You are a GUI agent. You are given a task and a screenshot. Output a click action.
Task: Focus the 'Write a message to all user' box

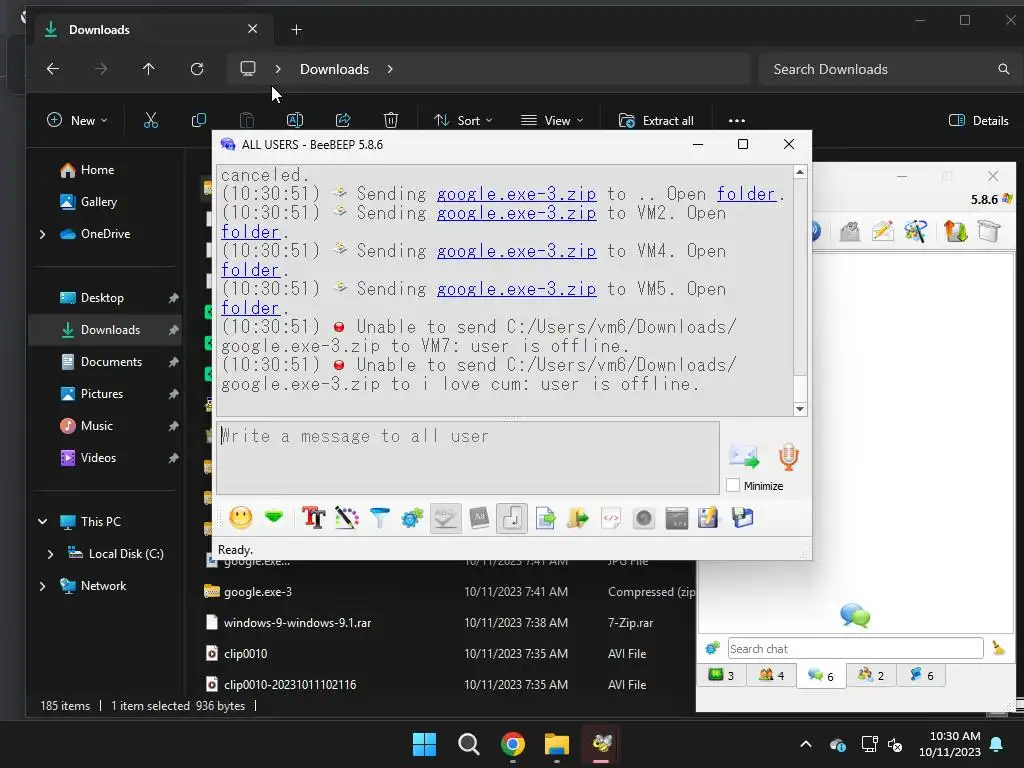tap(468, 457)
